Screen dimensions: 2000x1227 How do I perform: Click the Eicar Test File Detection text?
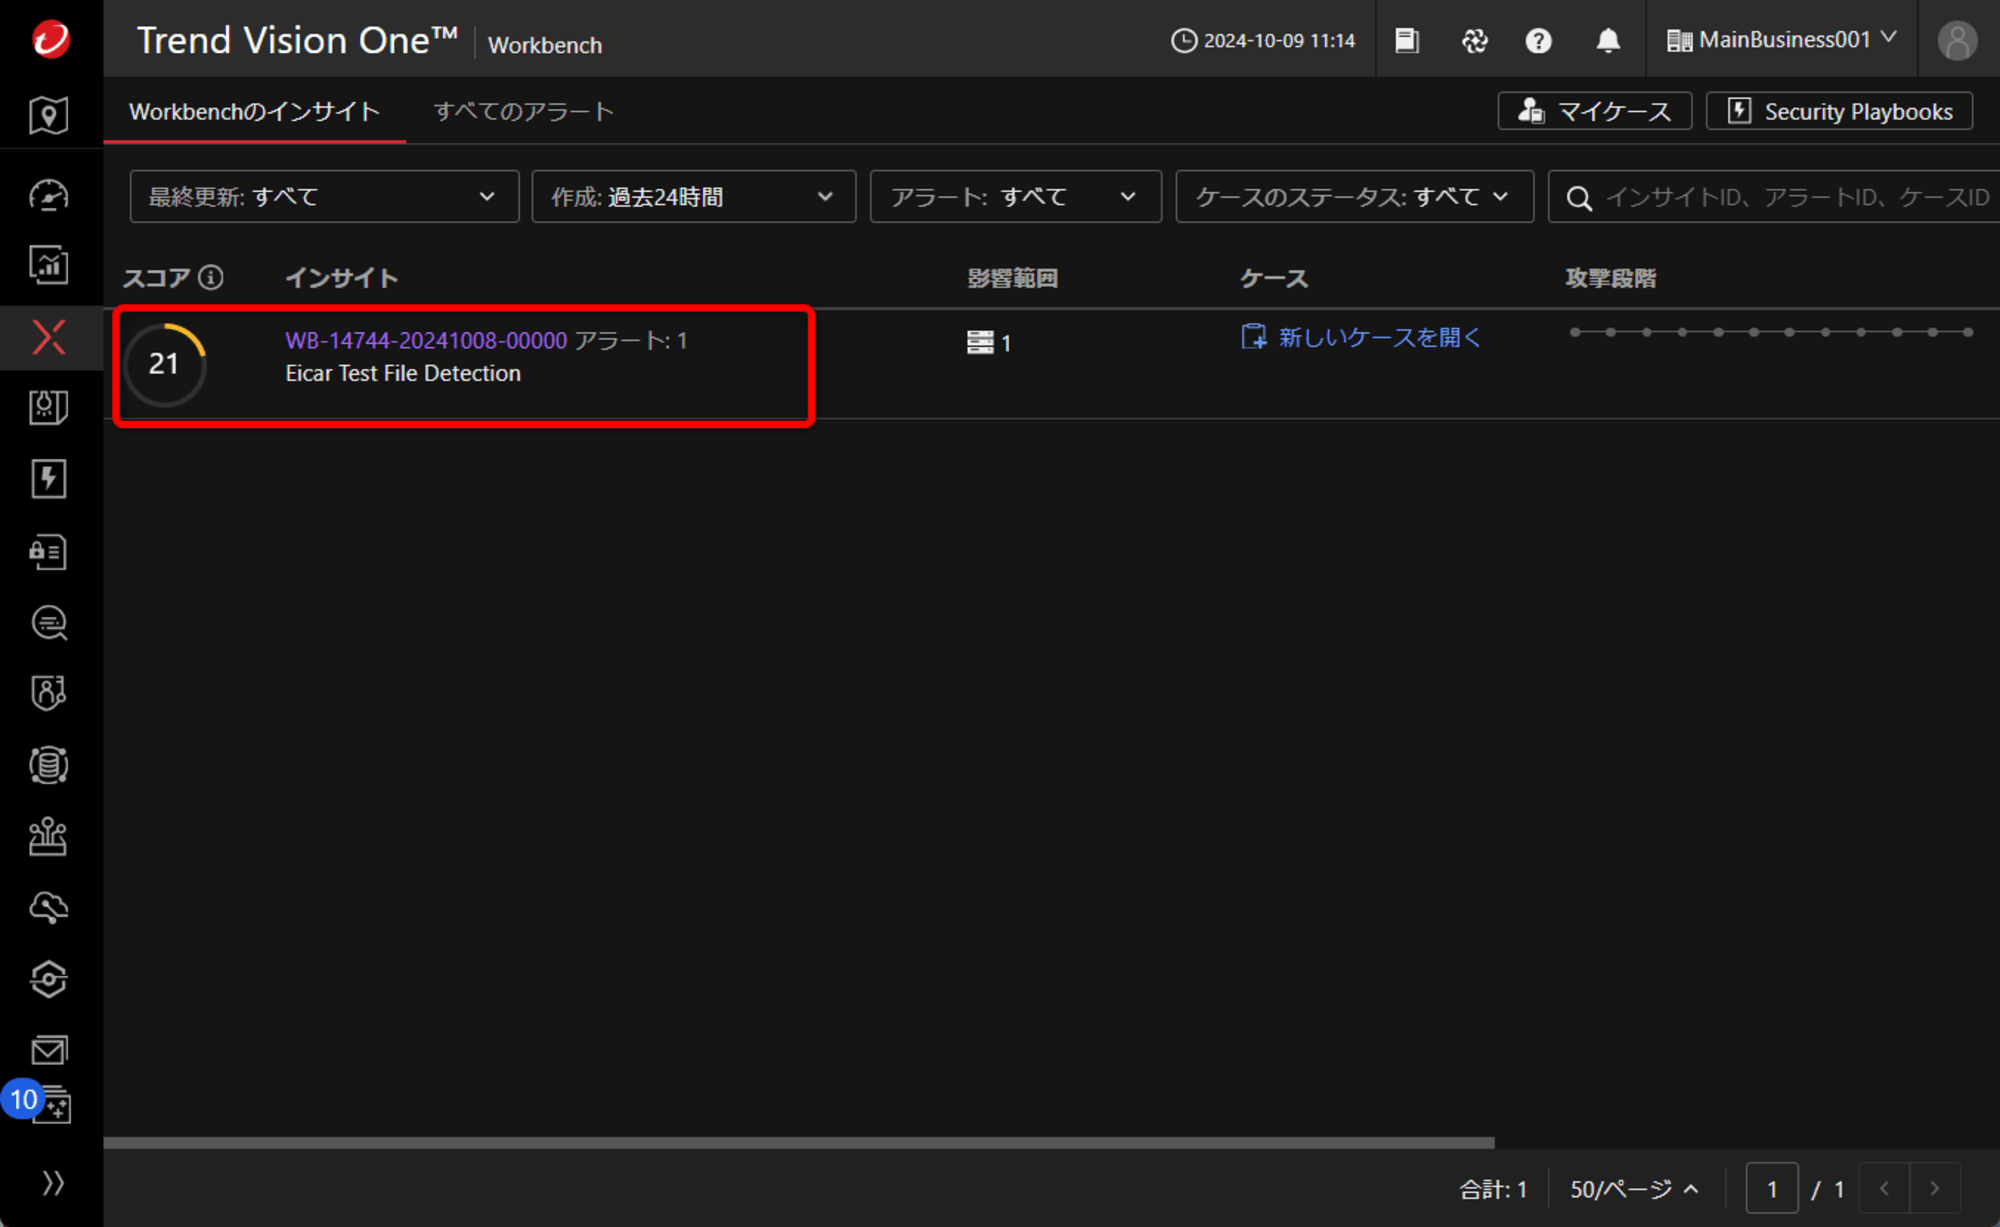coord(403,373)
